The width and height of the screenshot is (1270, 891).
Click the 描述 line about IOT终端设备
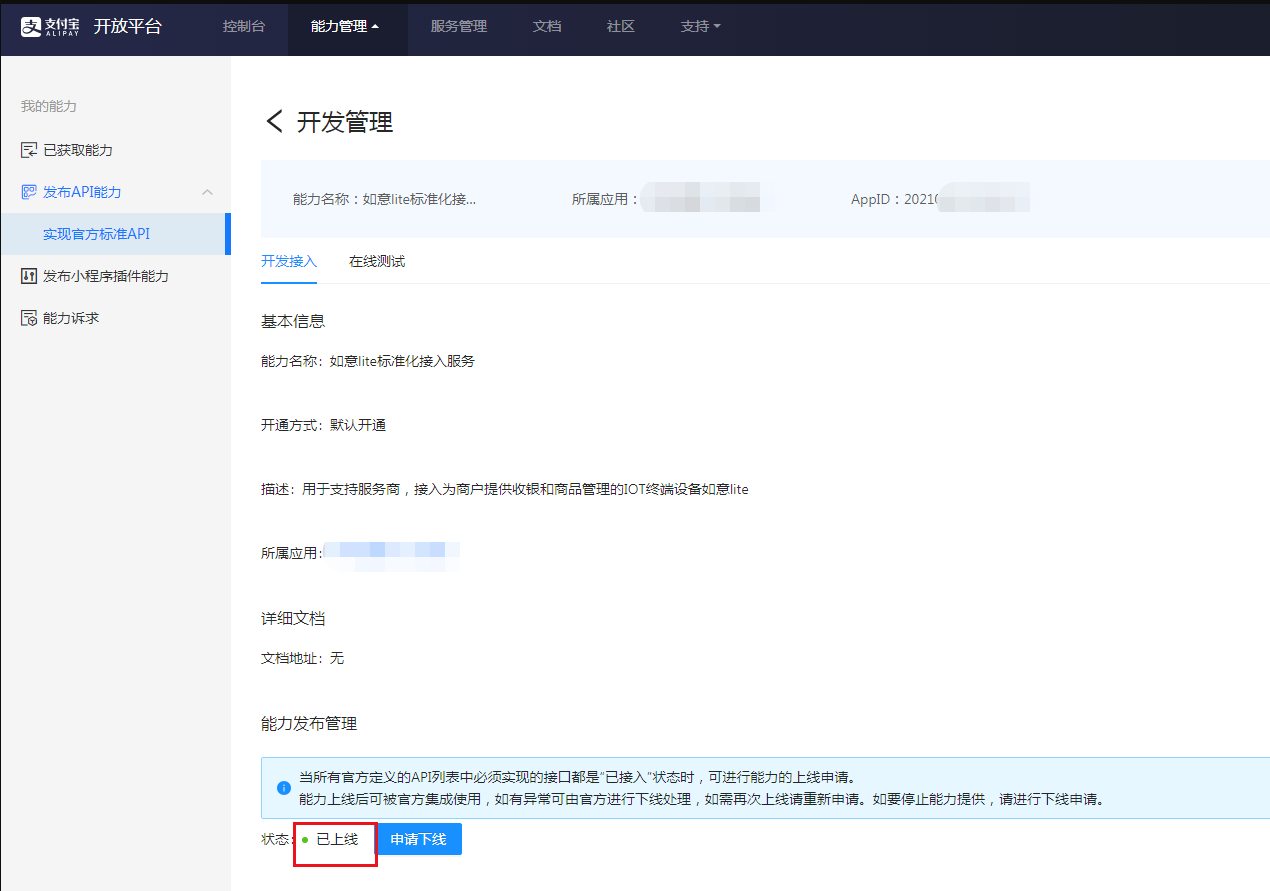(505, 489)
